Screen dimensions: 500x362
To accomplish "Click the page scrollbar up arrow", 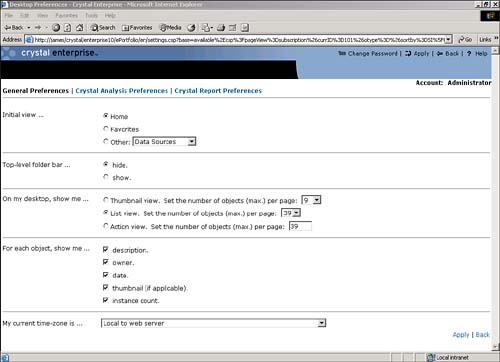I will tap(495, 51).
